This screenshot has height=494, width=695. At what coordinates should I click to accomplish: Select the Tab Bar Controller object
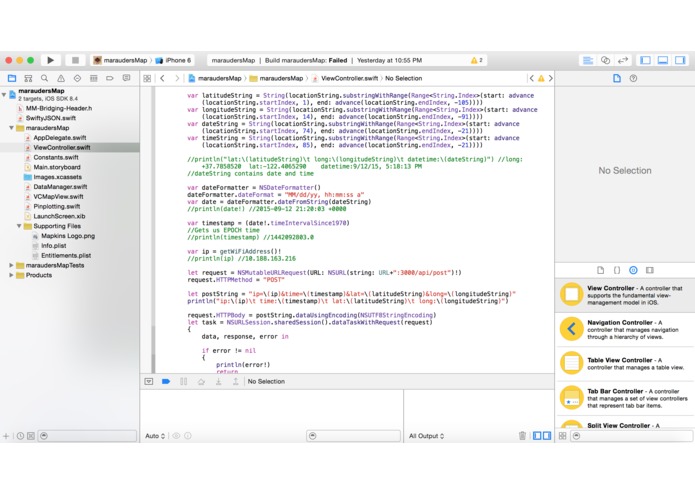[x=625, y=398]
